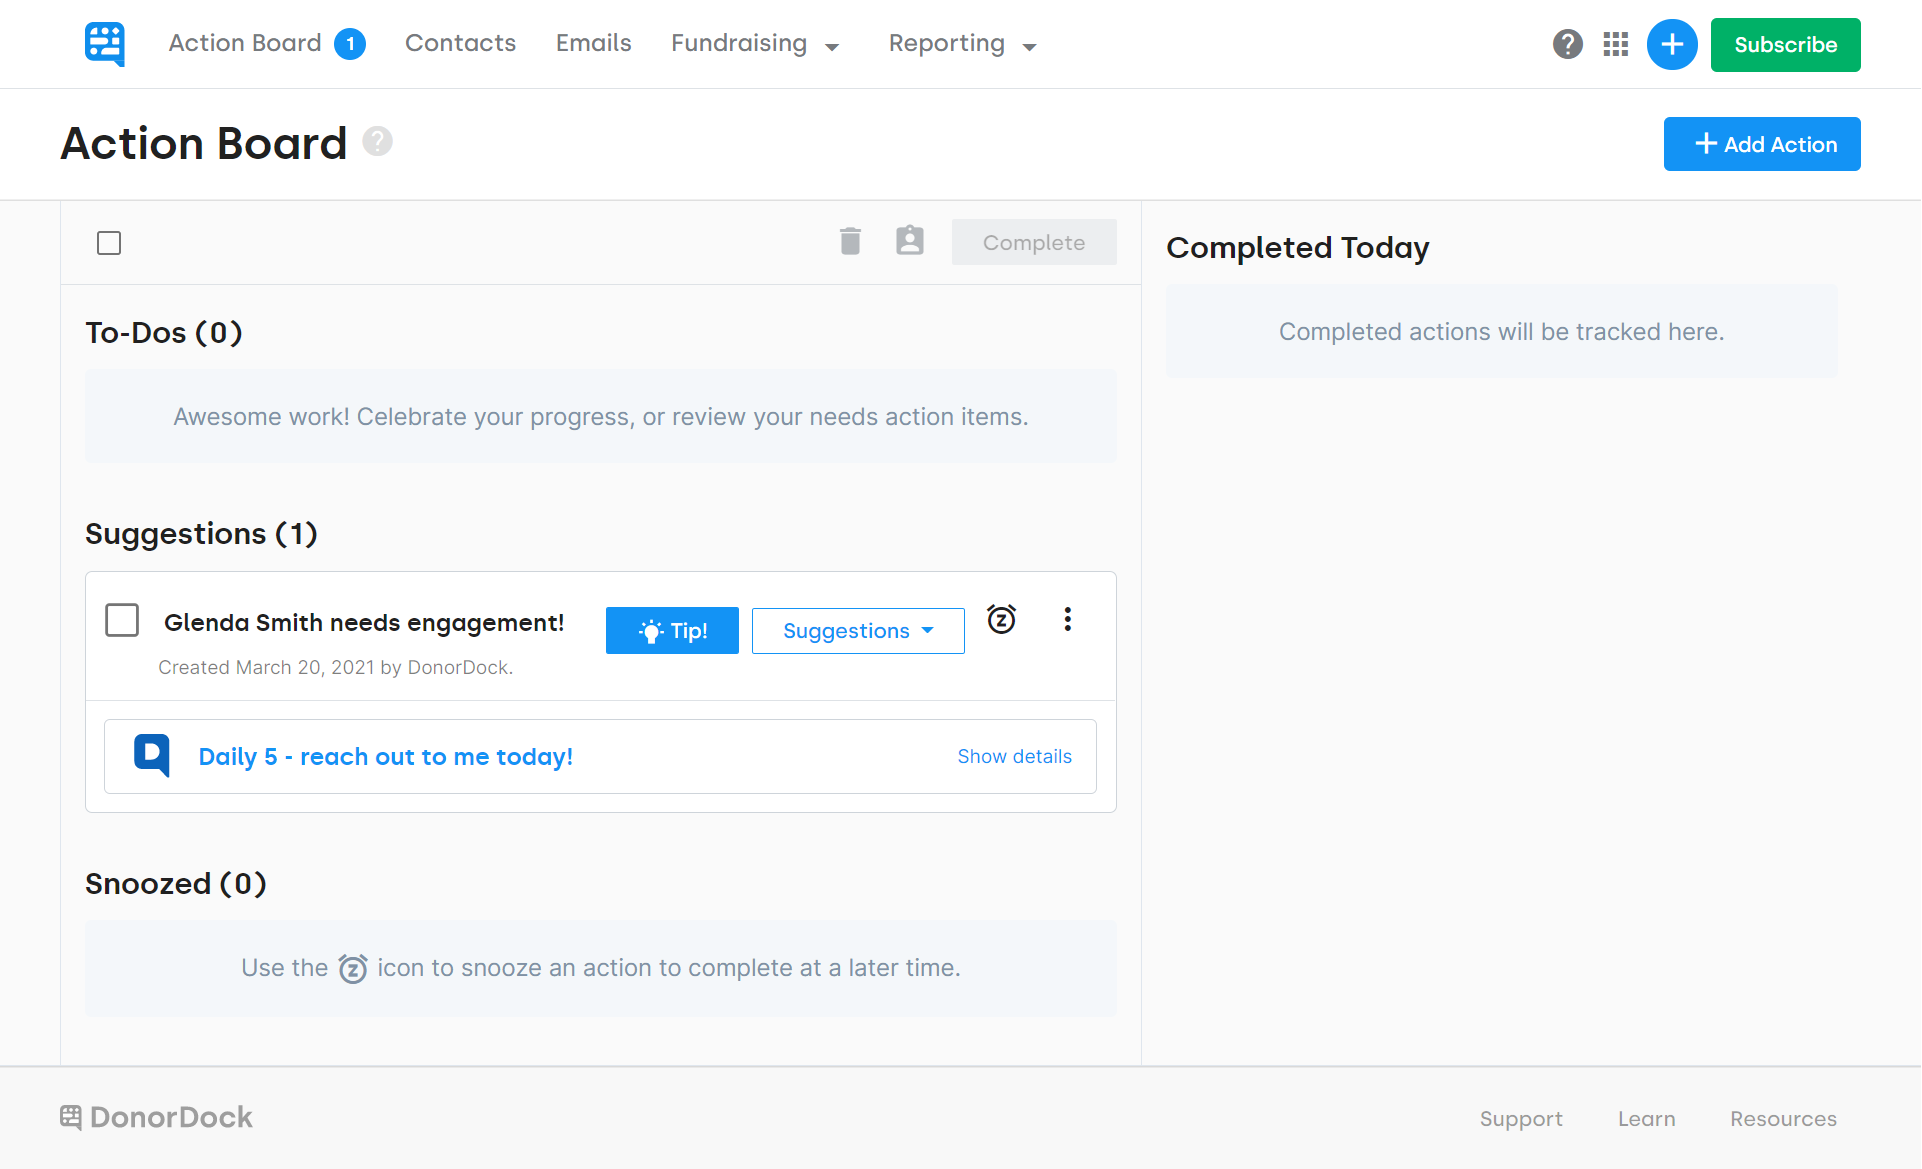Click the Add Action button
Viewport: 1922px width, 1169px height.
(x=1761, y=144)
